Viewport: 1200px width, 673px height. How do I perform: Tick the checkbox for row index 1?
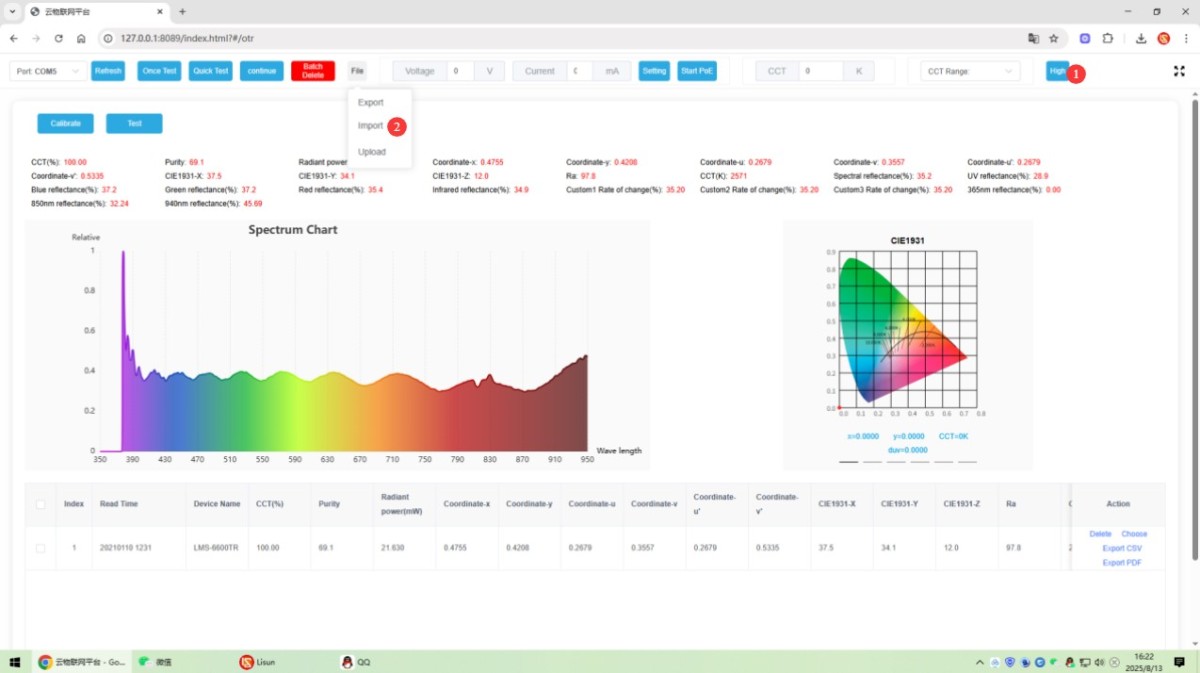(x=41, y=548)
